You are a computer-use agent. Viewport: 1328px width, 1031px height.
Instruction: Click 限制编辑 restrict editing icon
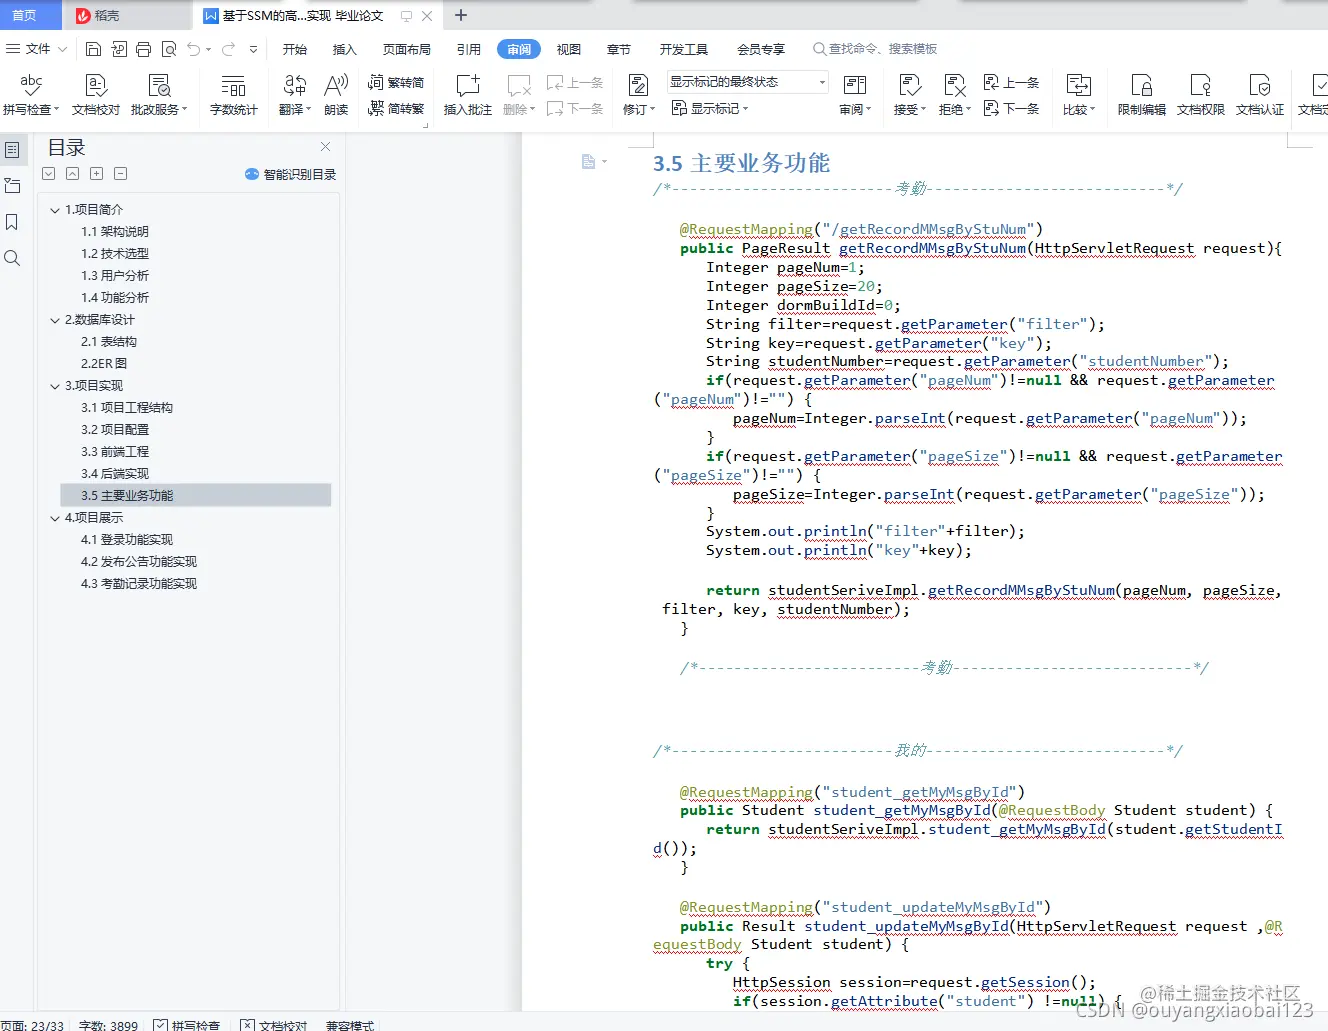[1141, 95]
